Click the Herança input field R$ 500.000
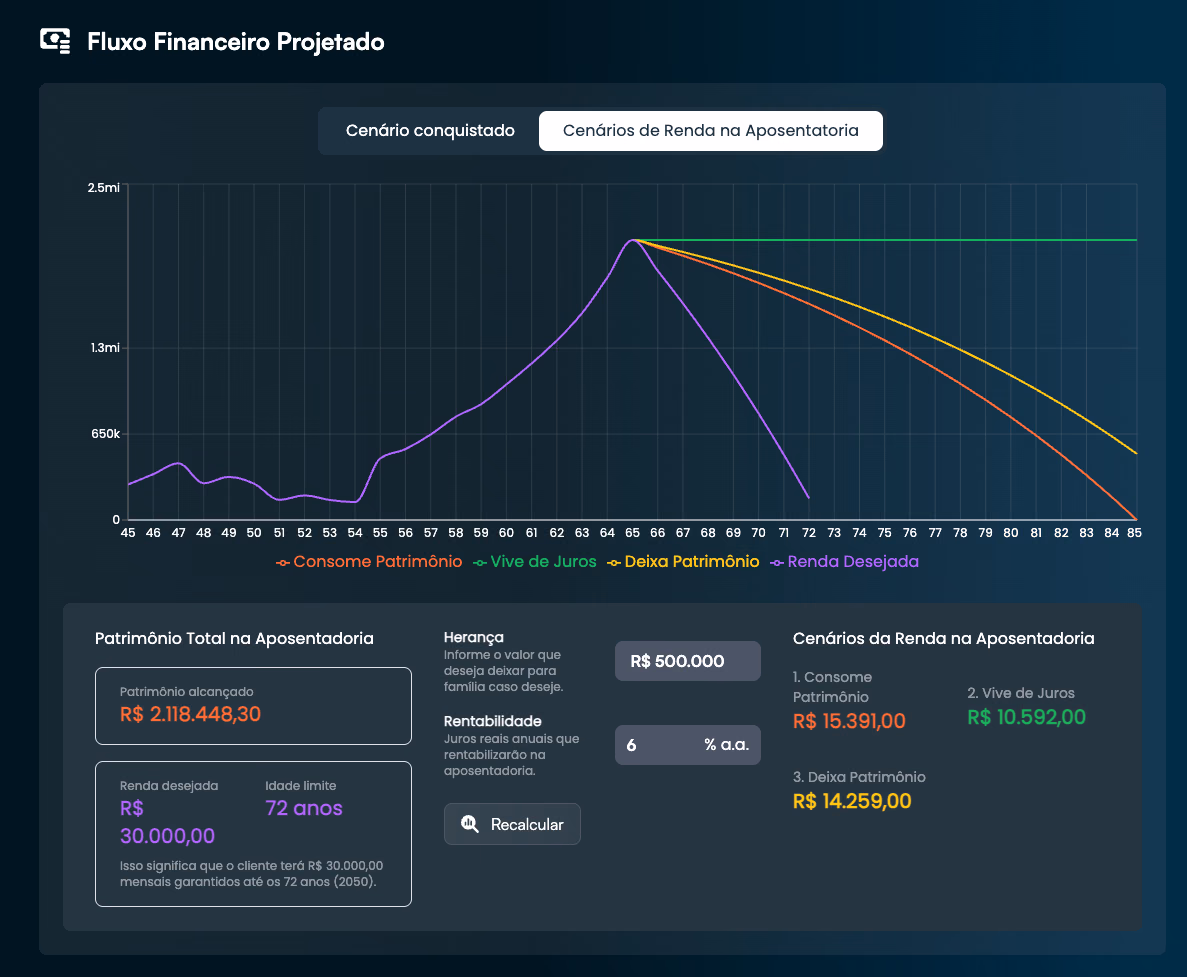Screen dimensions: 1187x977 click(687, 661)
